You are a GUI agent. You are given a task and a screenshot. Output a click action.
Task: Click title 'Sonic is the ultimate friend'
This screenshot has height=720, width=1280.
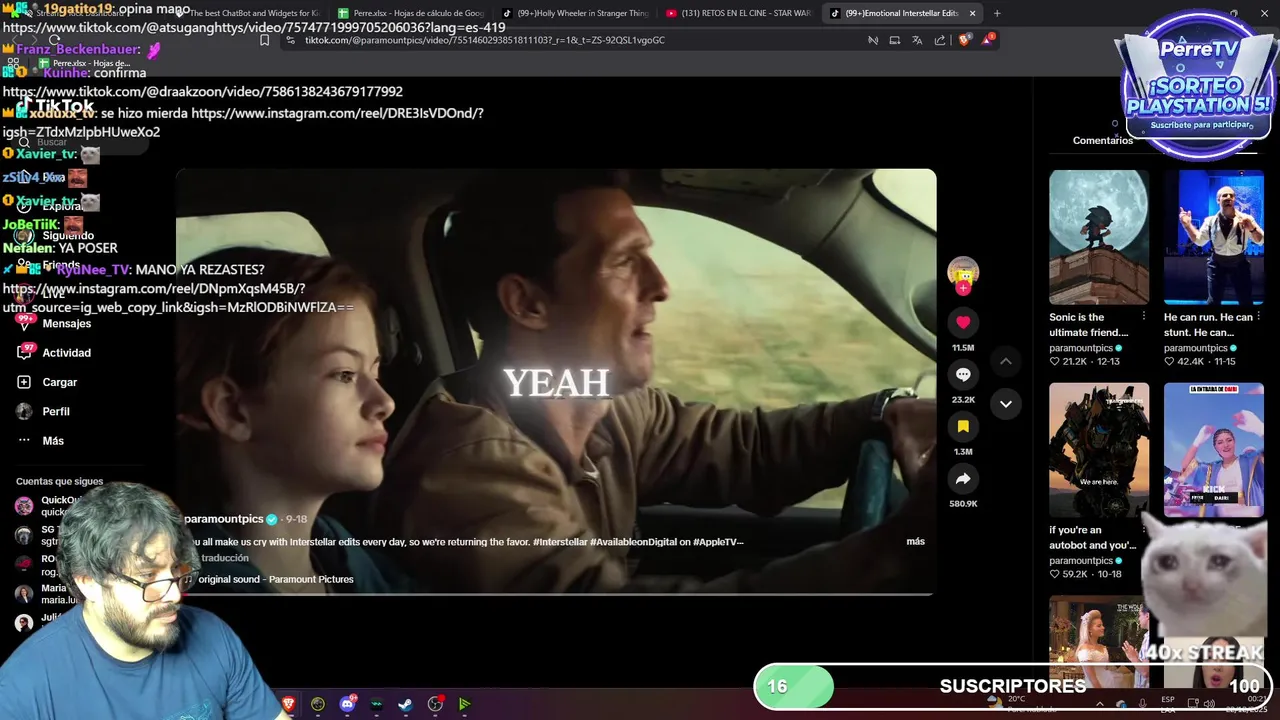point(1089,325)
